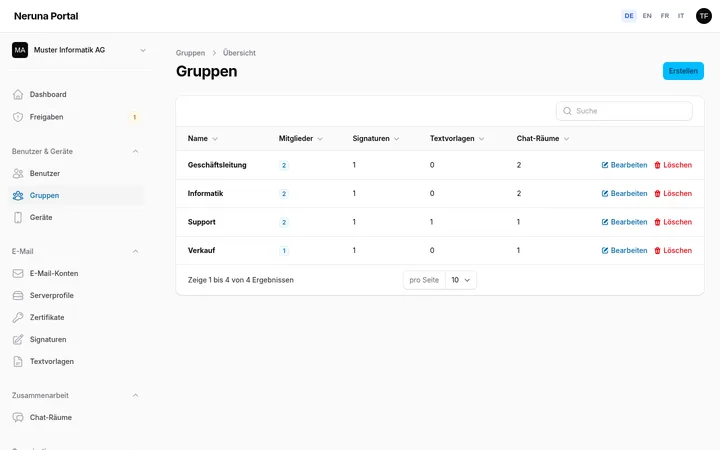Click the Geräte phone icon
The width and height of the screenshot is (720, 450).
click(18, 218)
